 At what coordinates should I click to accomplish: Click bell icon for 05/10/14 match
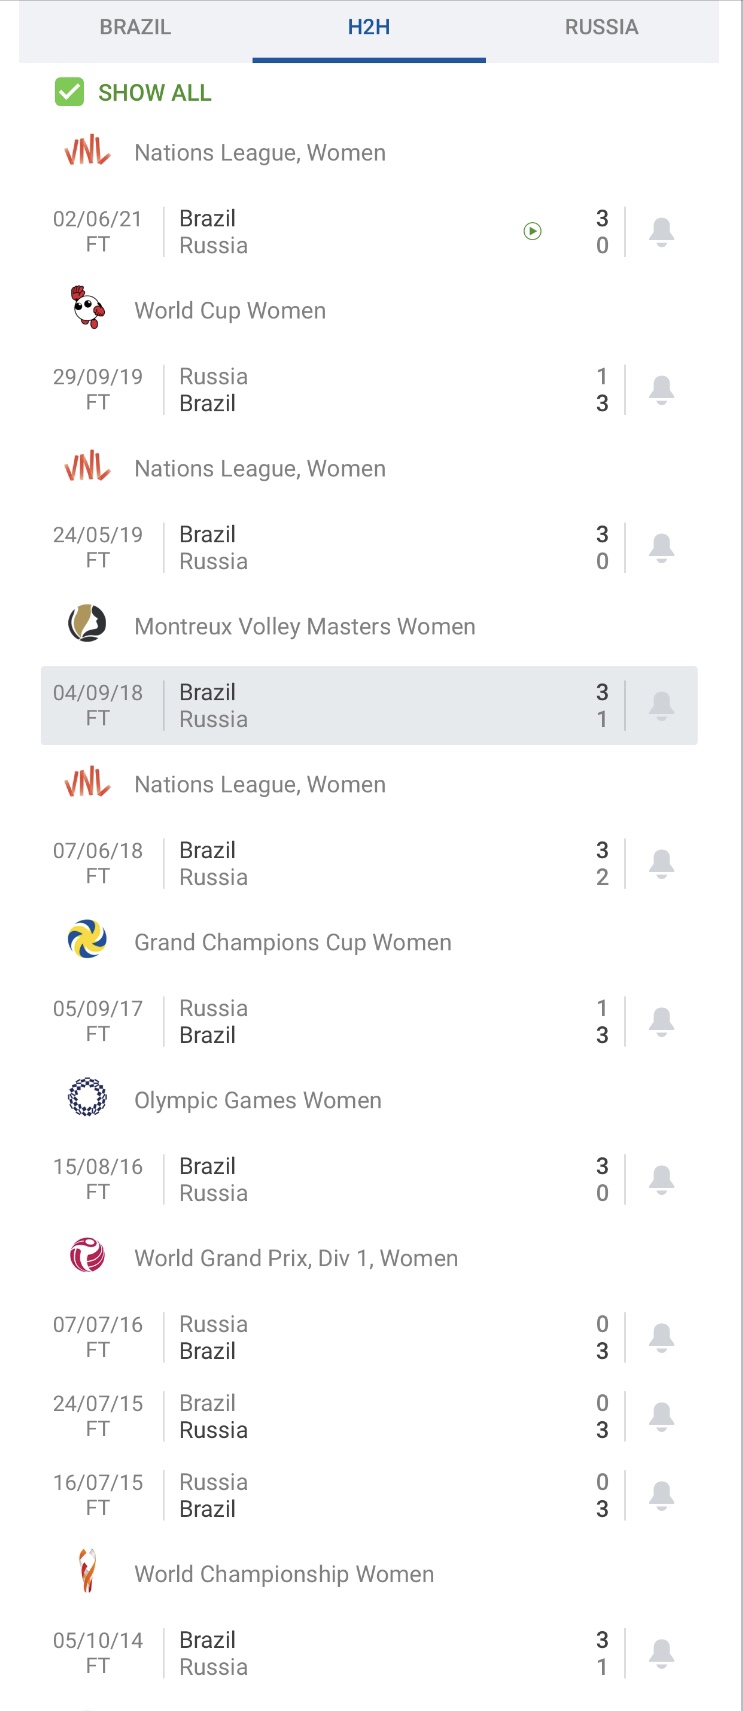click(x=661, y=1654)
